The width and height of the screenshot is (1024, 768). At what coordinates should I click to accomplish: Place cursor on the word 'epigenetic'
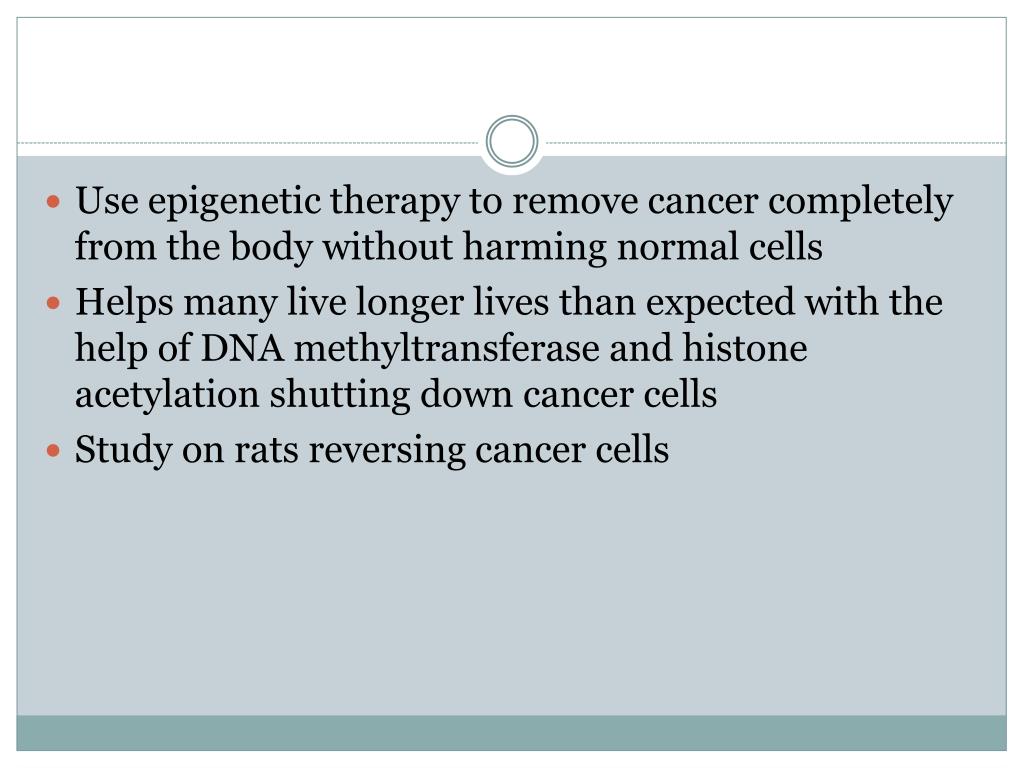point(234,202)
